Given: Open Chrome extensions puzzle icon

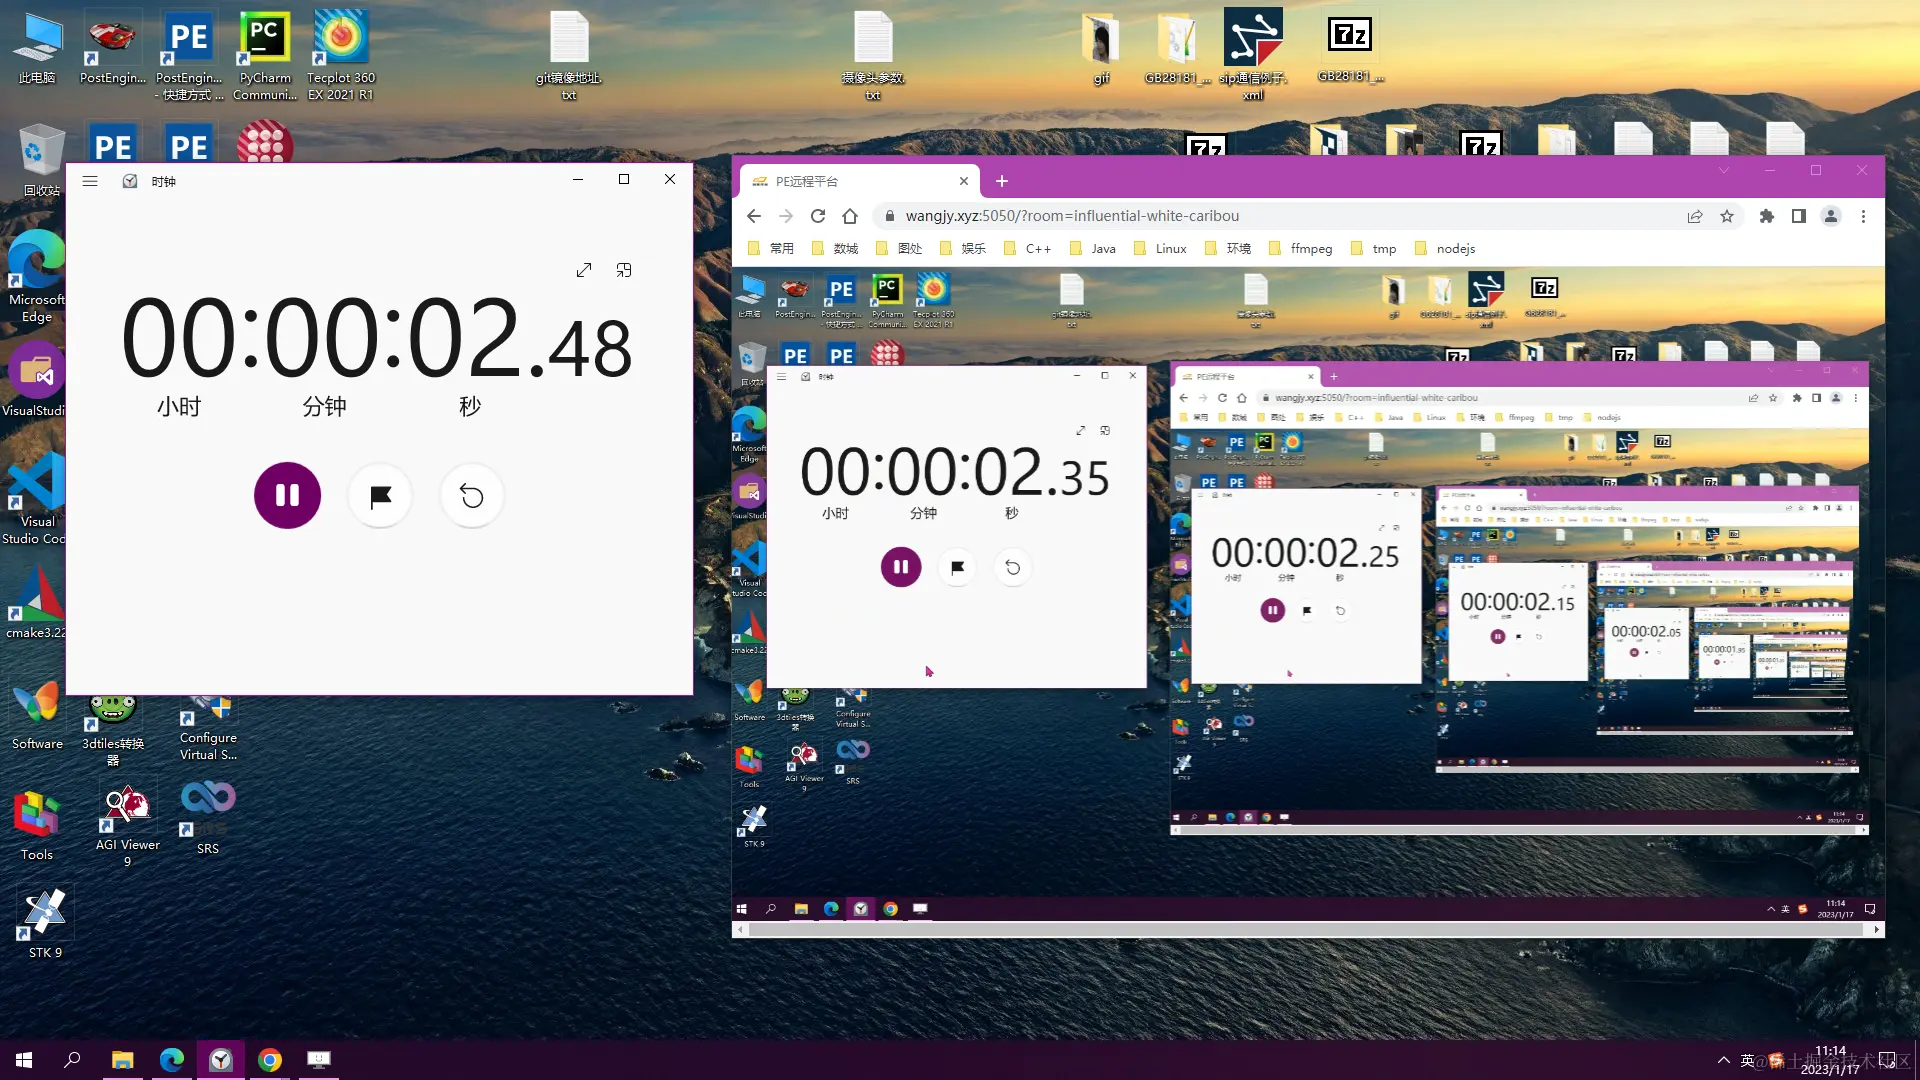Looking at the screenshot, I should [x=1767, y=216].
